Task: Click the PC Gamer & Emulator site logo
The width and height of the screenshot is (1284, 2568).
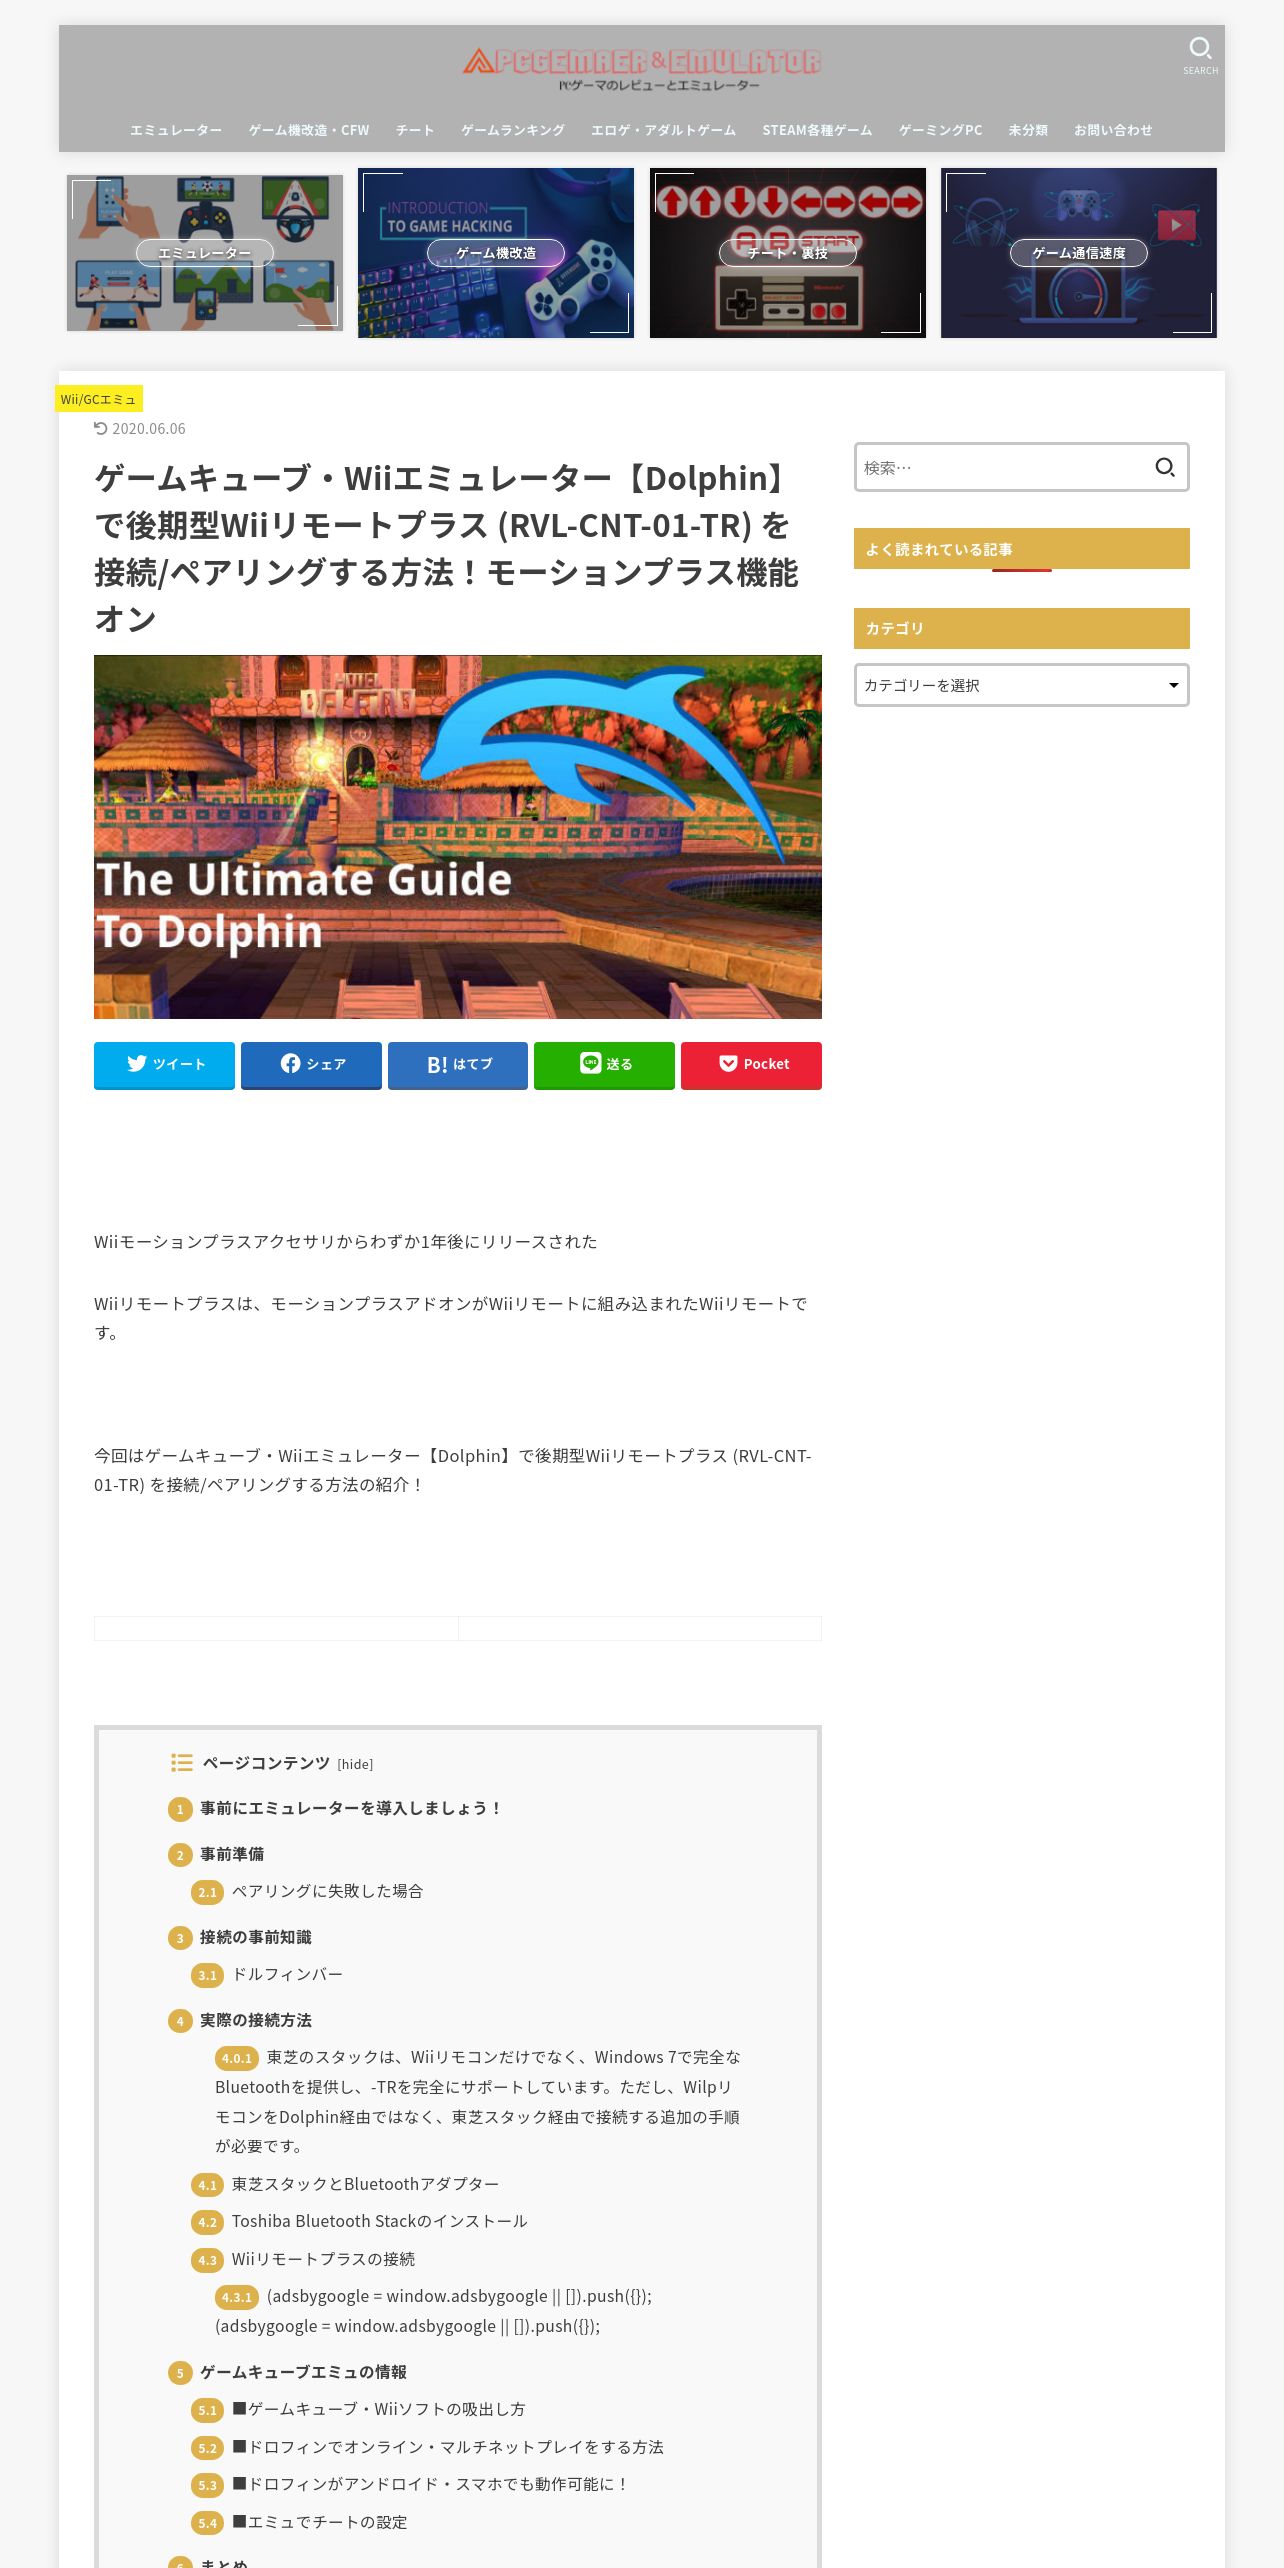Action: coord(642,69)
